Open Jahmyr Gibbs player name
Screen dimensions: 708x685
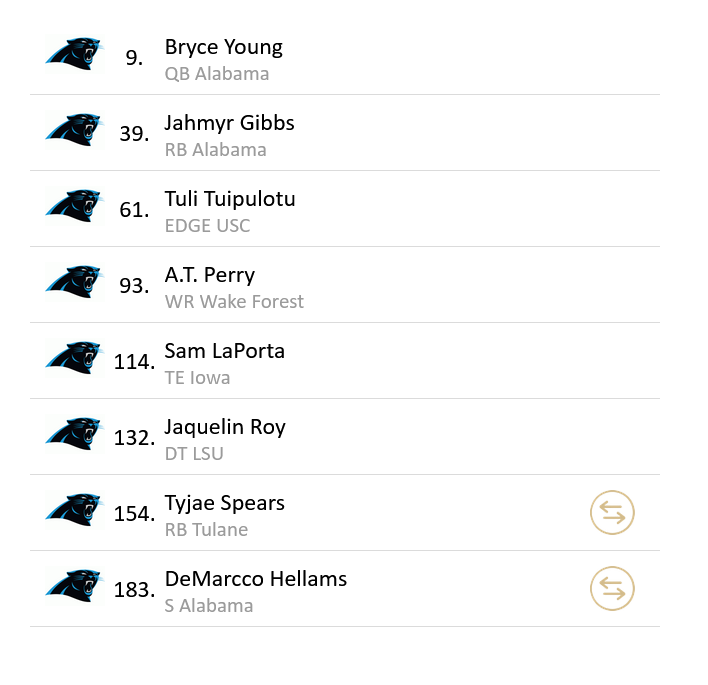point(229,123)
